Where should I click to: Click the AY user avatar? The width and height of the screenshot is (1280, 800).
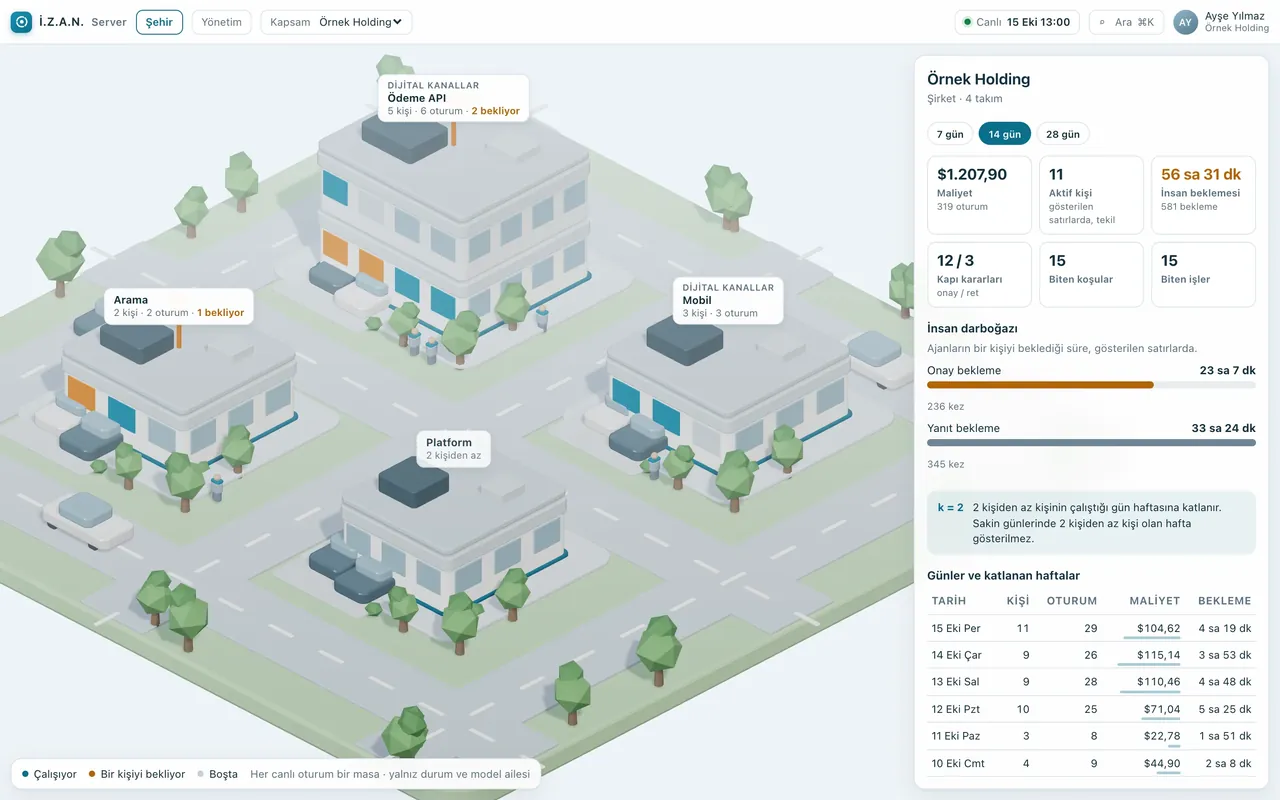coord(1185,22)
